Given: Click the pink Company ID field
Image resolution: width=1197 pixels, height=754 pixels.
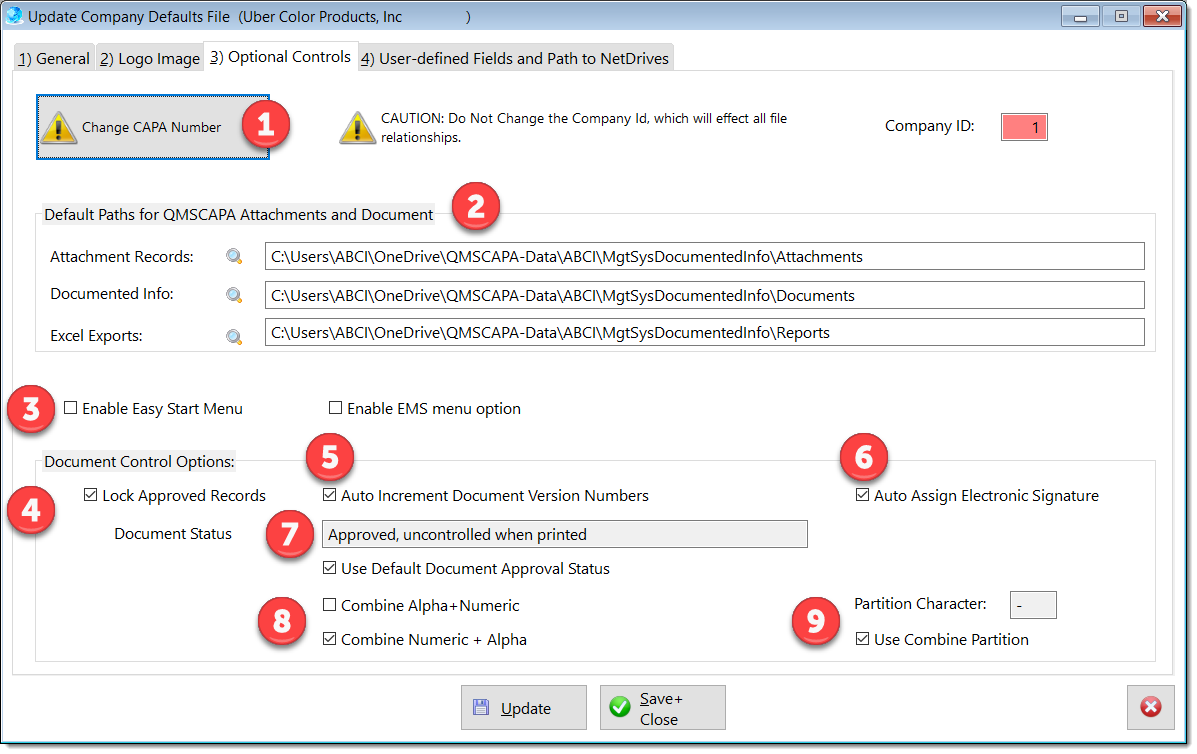Looking at the screenshot, I should (x=1024, y=127).
